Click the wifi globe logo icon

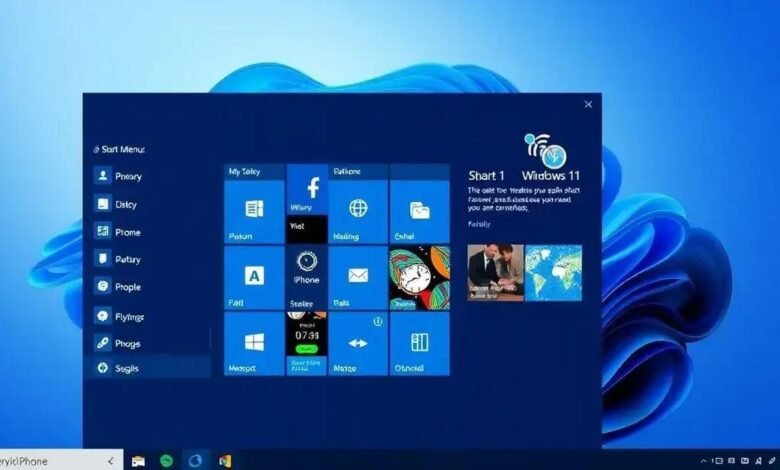point(546,151)
